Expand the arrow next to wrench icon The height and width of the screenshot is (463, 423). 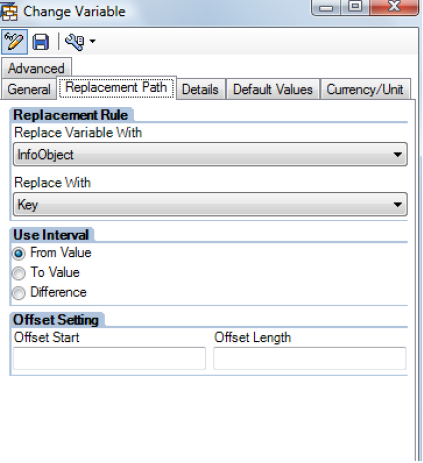click(92, 41)
